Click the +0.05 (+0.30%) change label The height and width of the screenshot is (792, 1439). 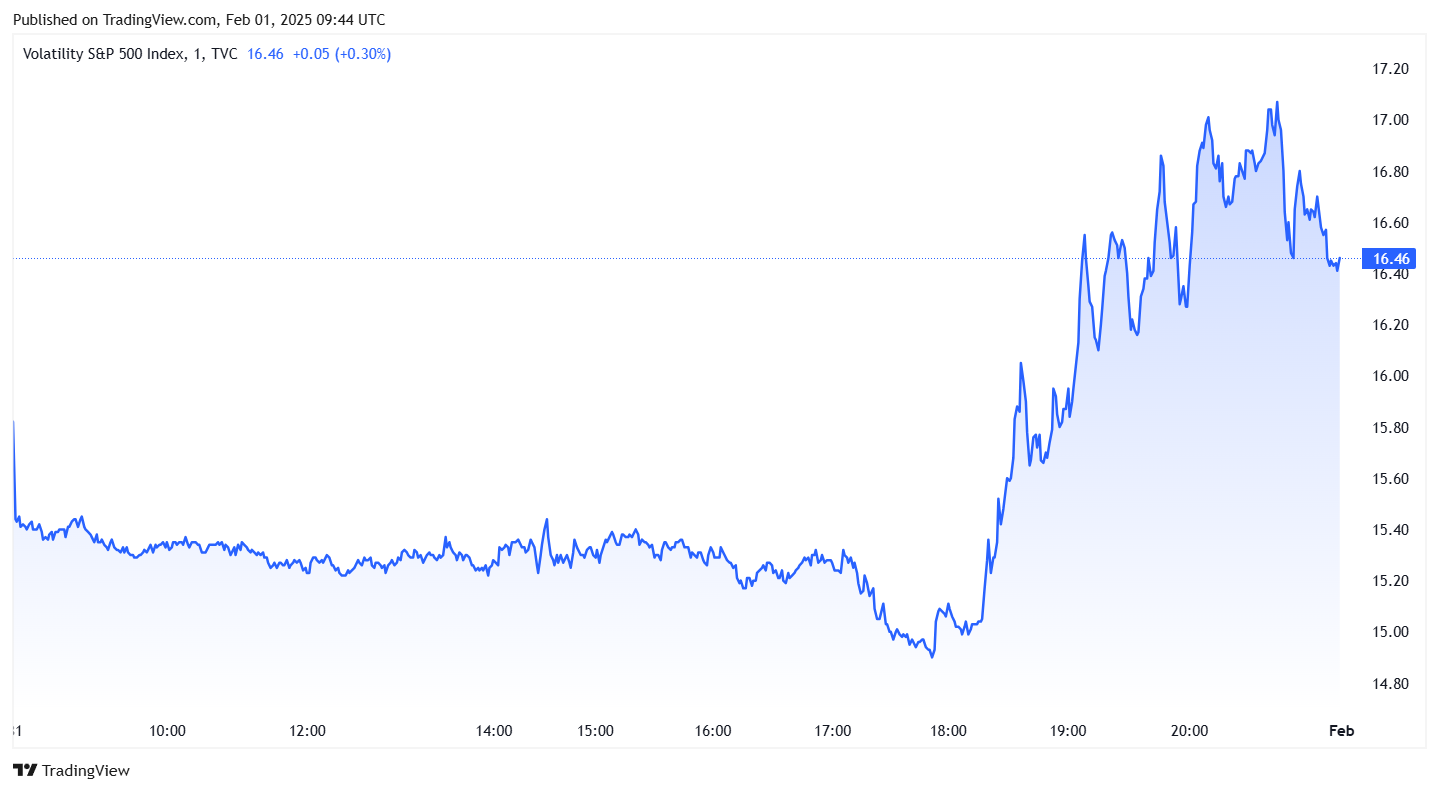pos(341,54)
